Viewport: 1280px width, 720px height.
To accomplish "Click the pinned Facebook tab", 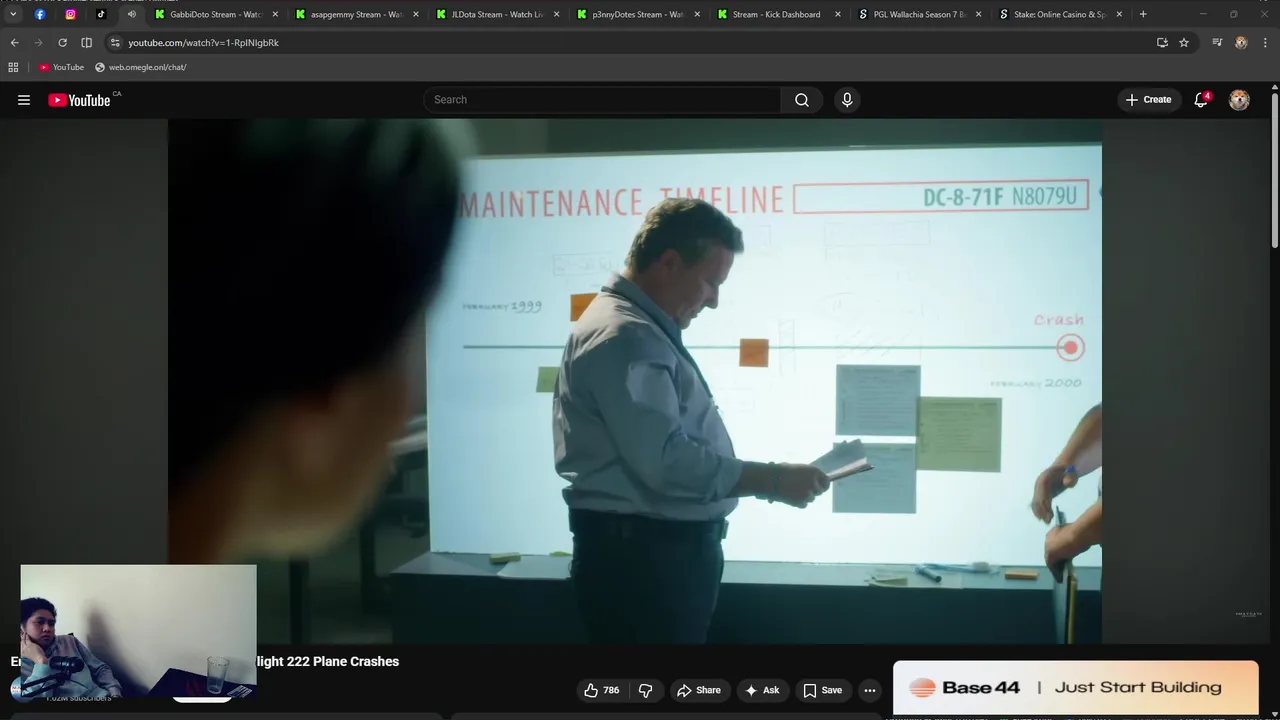I will 40,14.
